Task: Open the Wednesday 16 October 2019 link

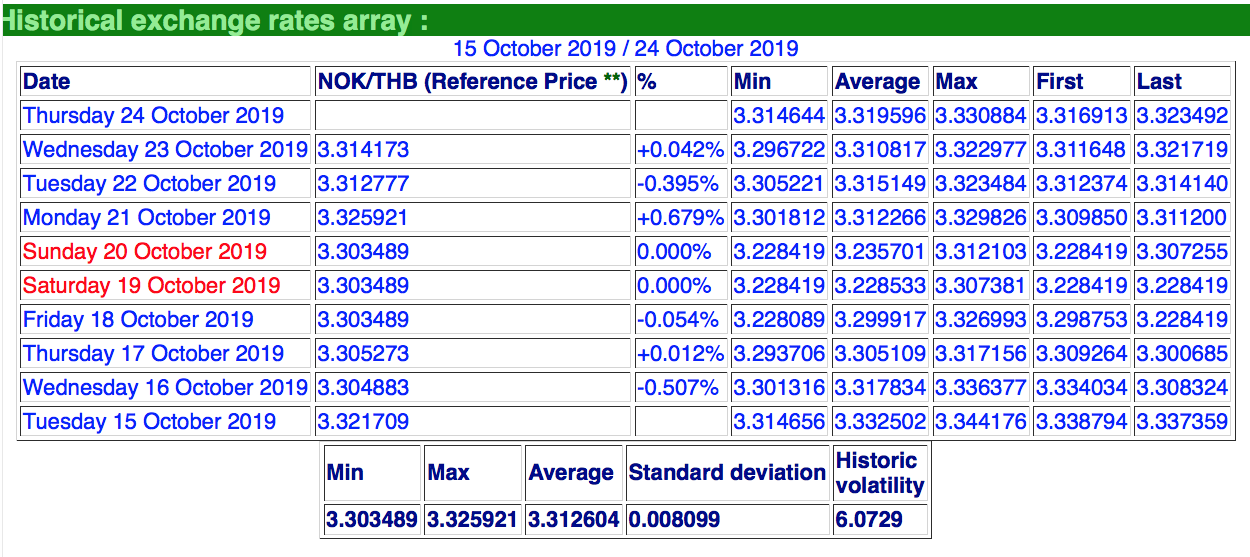Action: click(165, 388)
